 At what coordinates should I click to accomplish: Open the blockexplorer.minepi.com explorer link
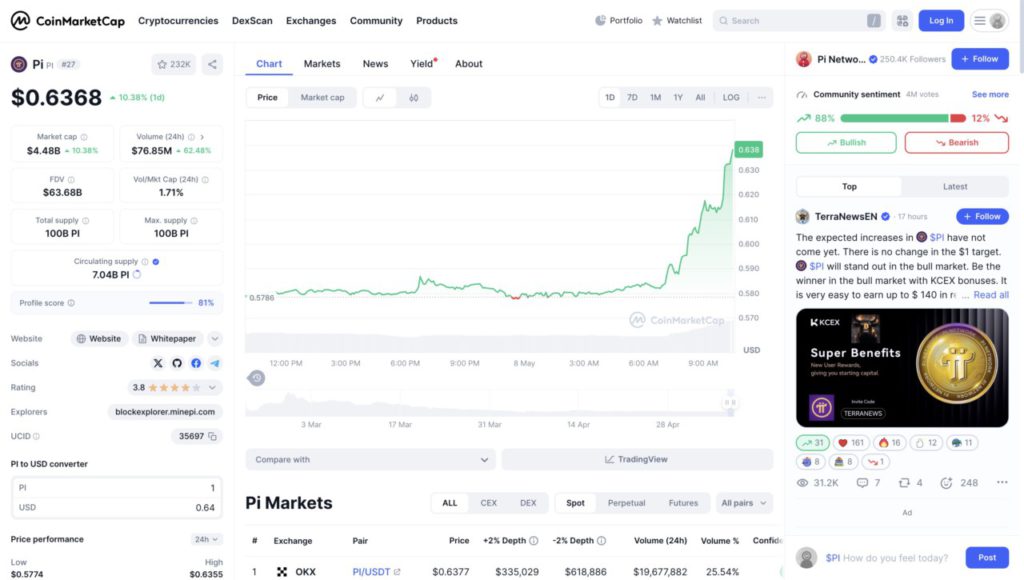click(164, 412)
